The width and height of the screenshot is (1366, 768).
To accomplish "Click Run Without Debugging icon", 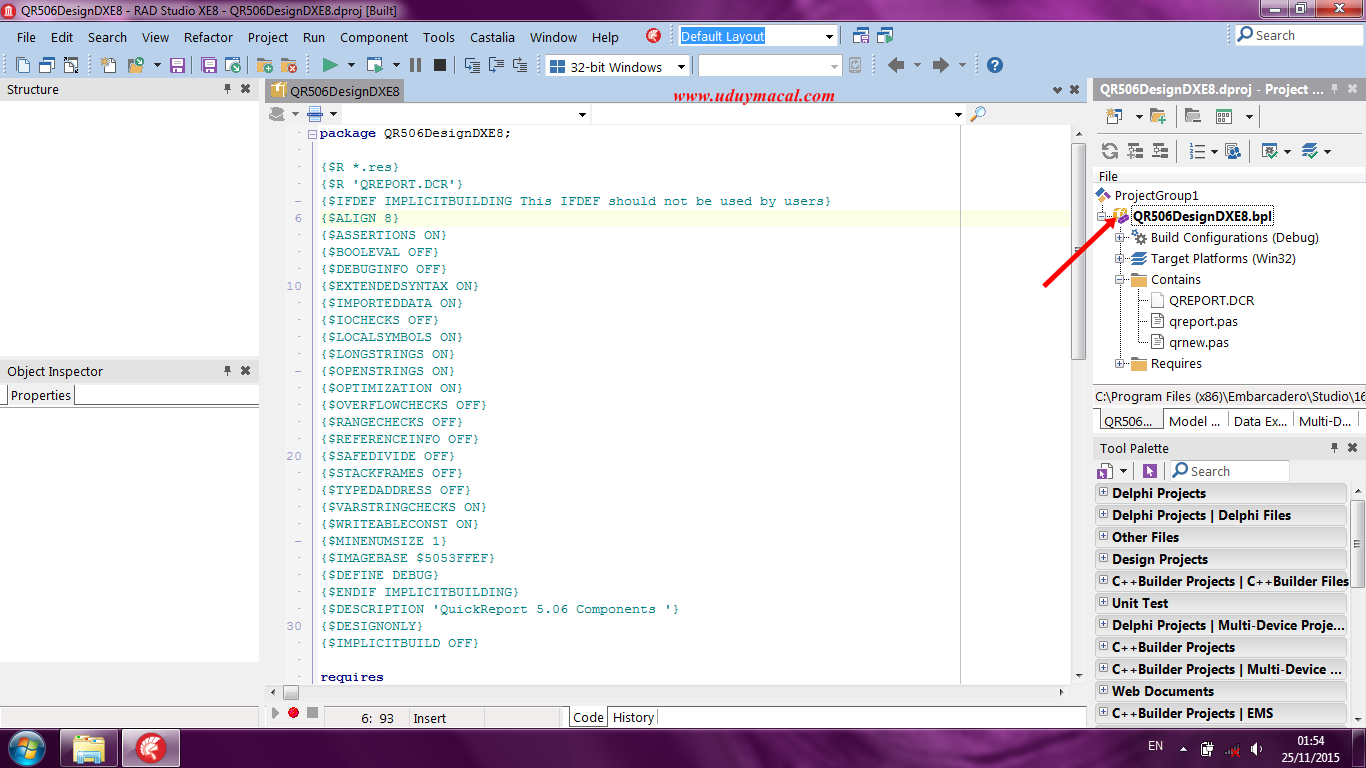I will click(375, 65).
